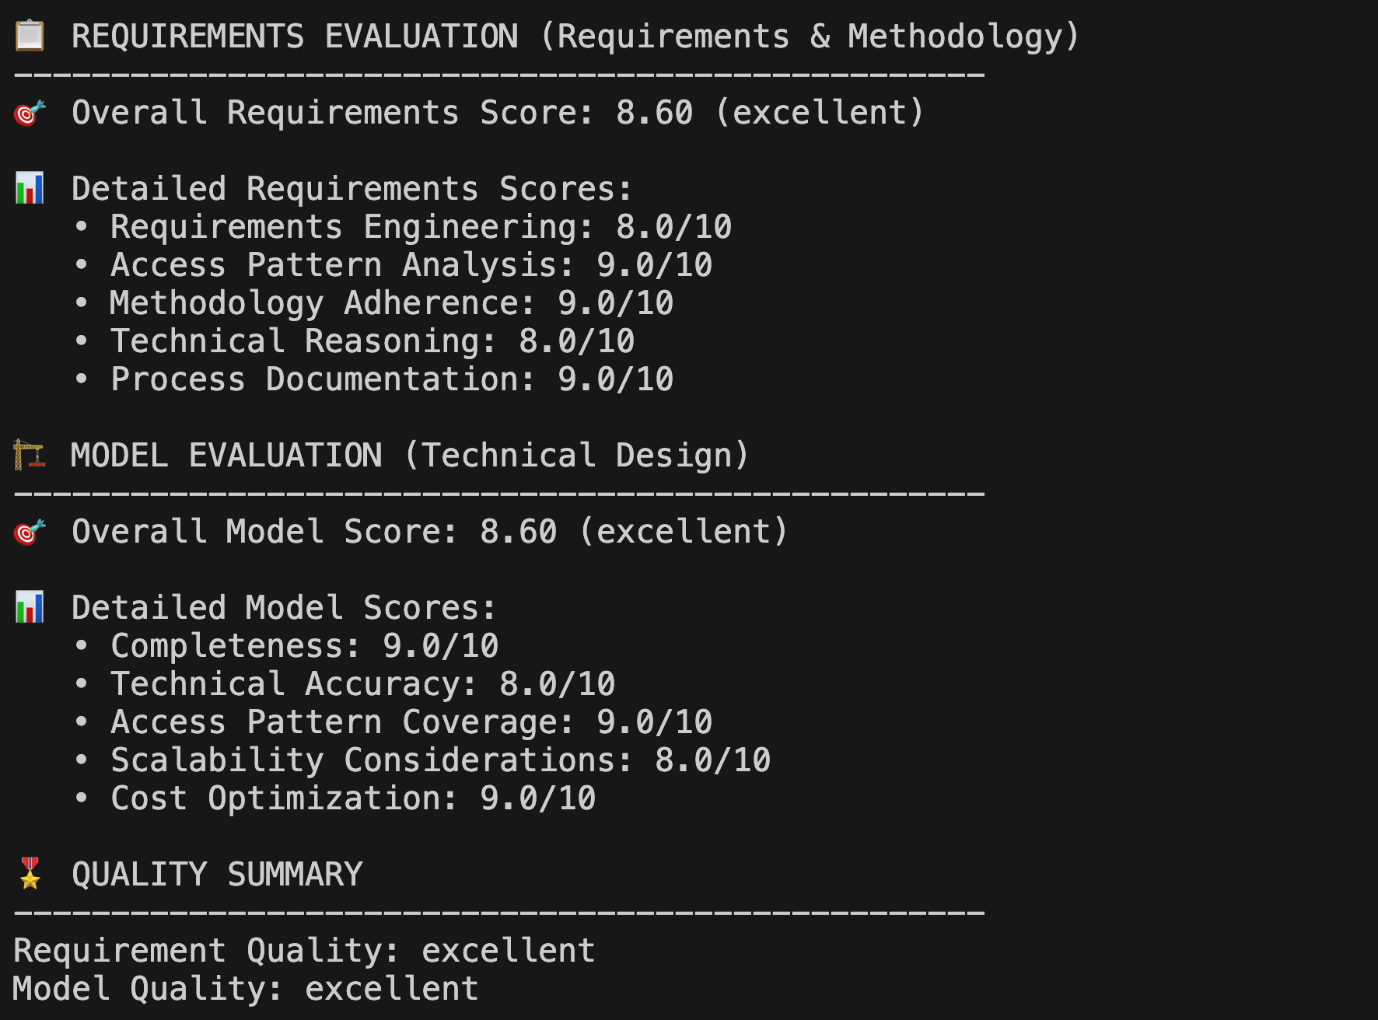This screenshot has height=1020, width=1378.
Task: Click the Technical Accuracy score line
Action: click(362, 684)
